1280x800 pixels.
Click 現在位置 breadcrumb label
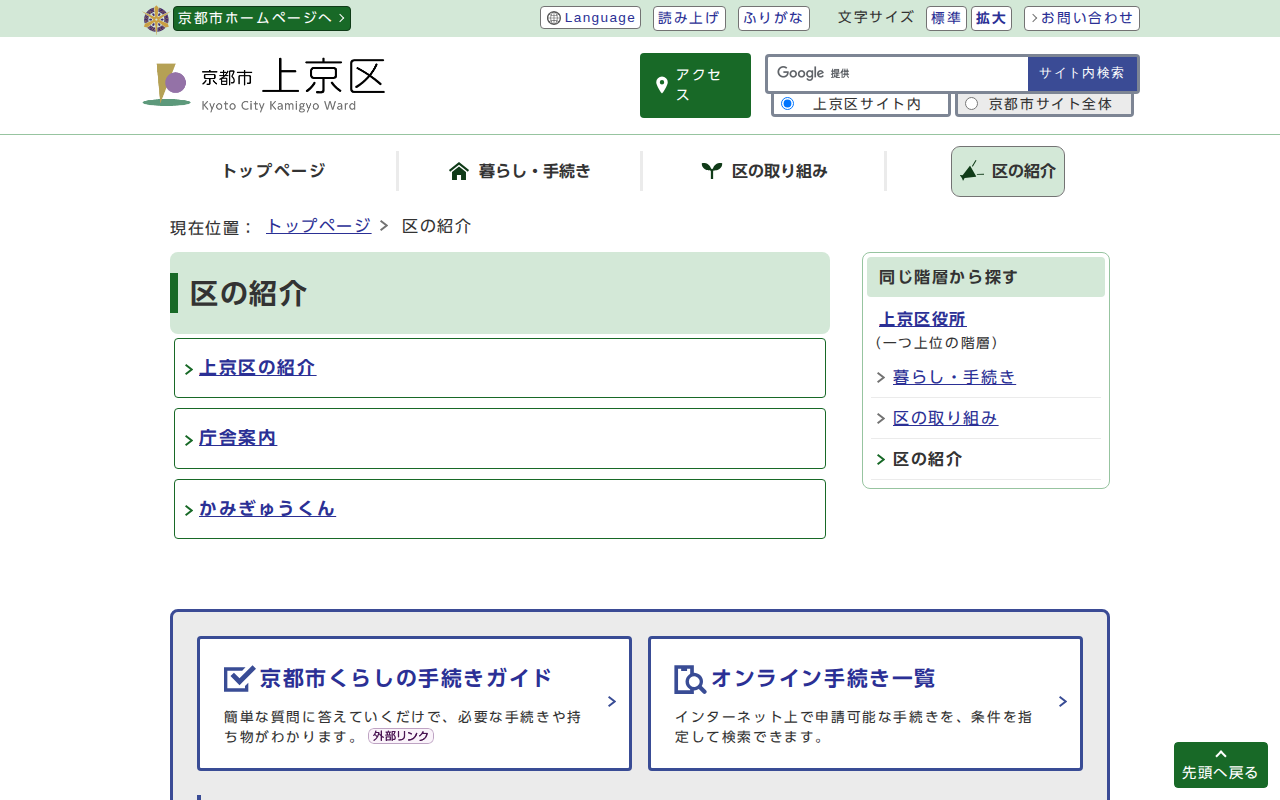coord(212,227)
